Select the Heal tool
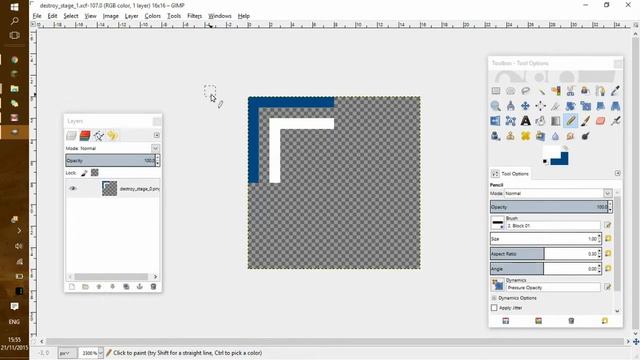 (526, 136)
